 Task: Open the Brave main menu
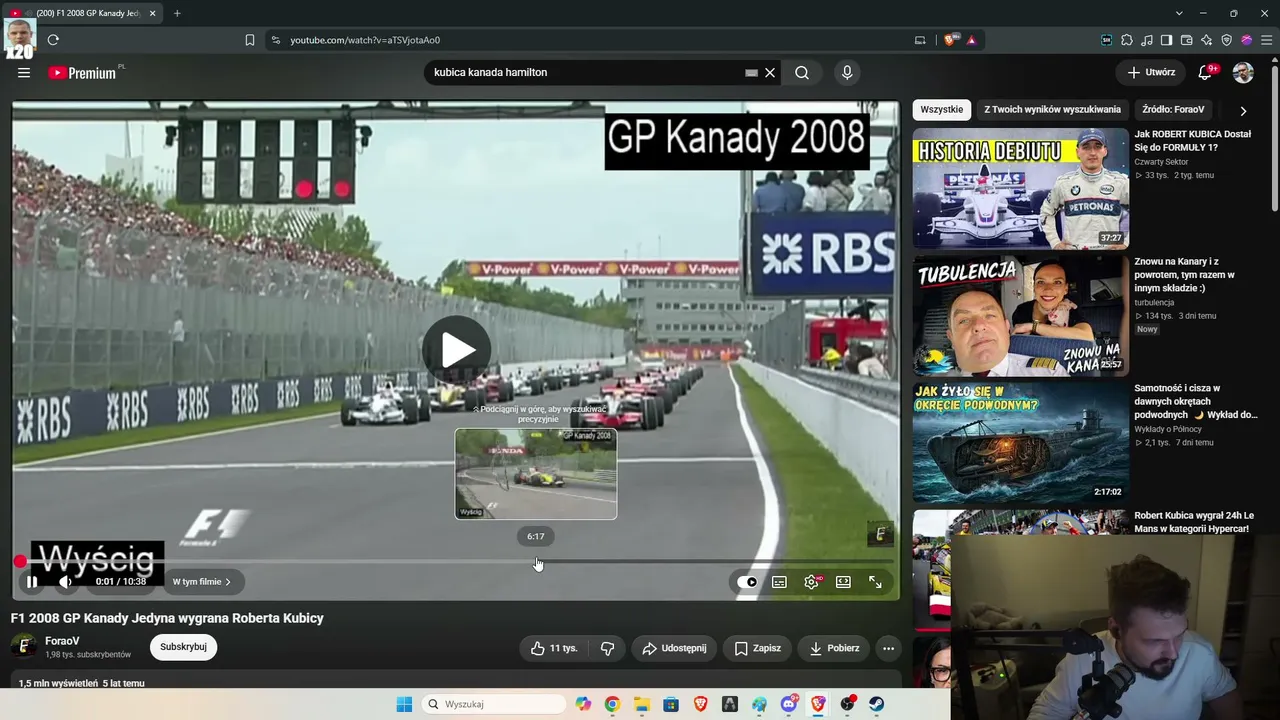coord(1267,40)
